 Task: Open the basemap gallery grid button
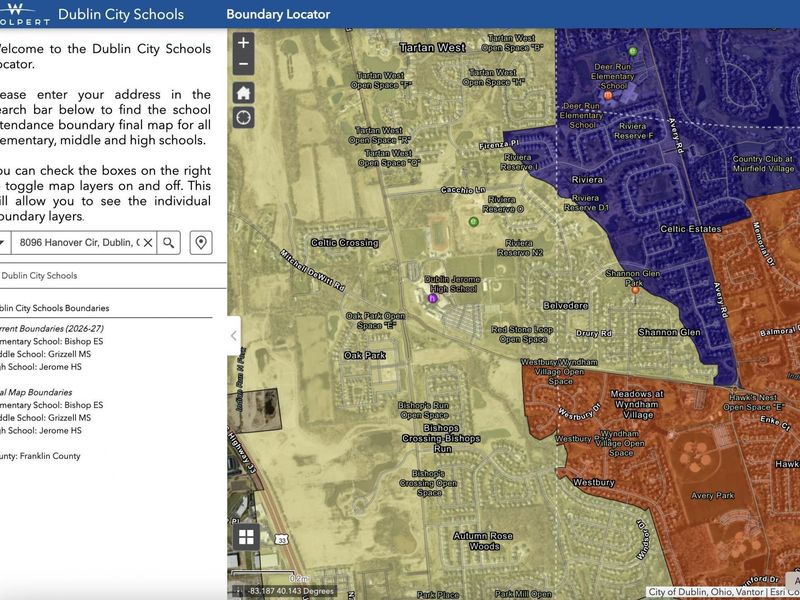coord(246,537)
